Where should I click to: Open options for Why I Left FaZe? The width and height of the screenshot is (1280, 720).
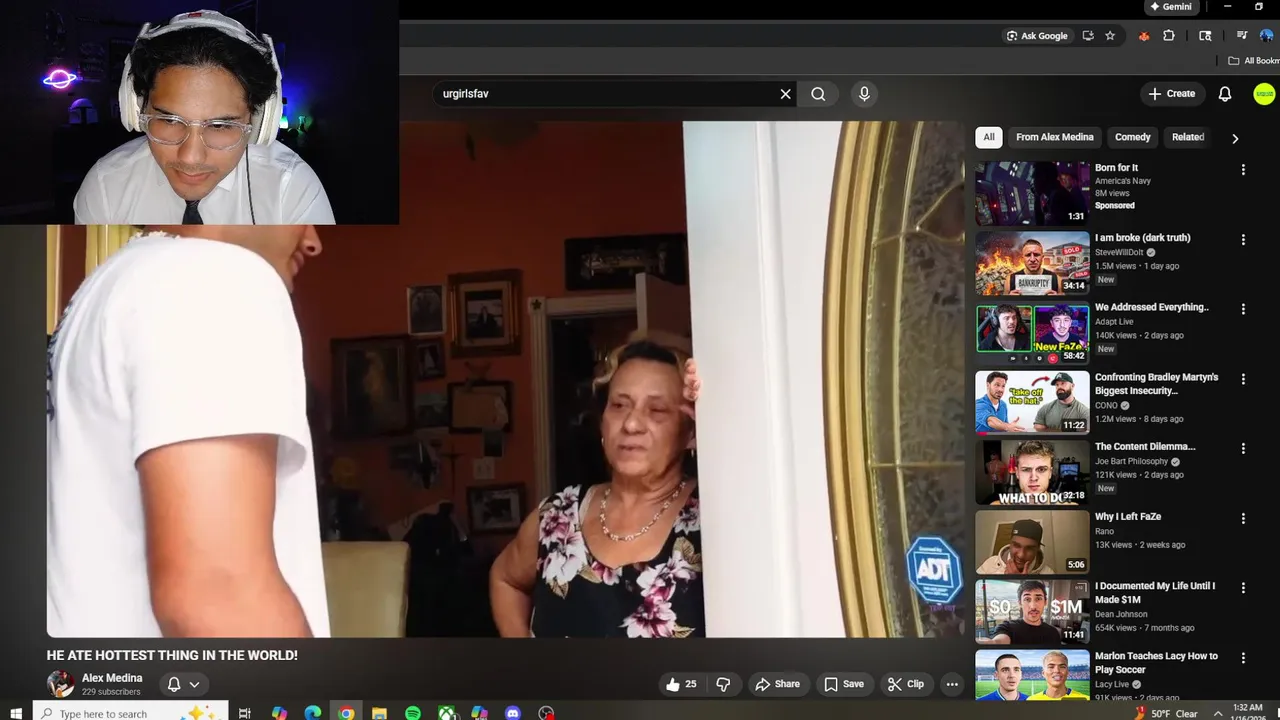[1243, 518]
